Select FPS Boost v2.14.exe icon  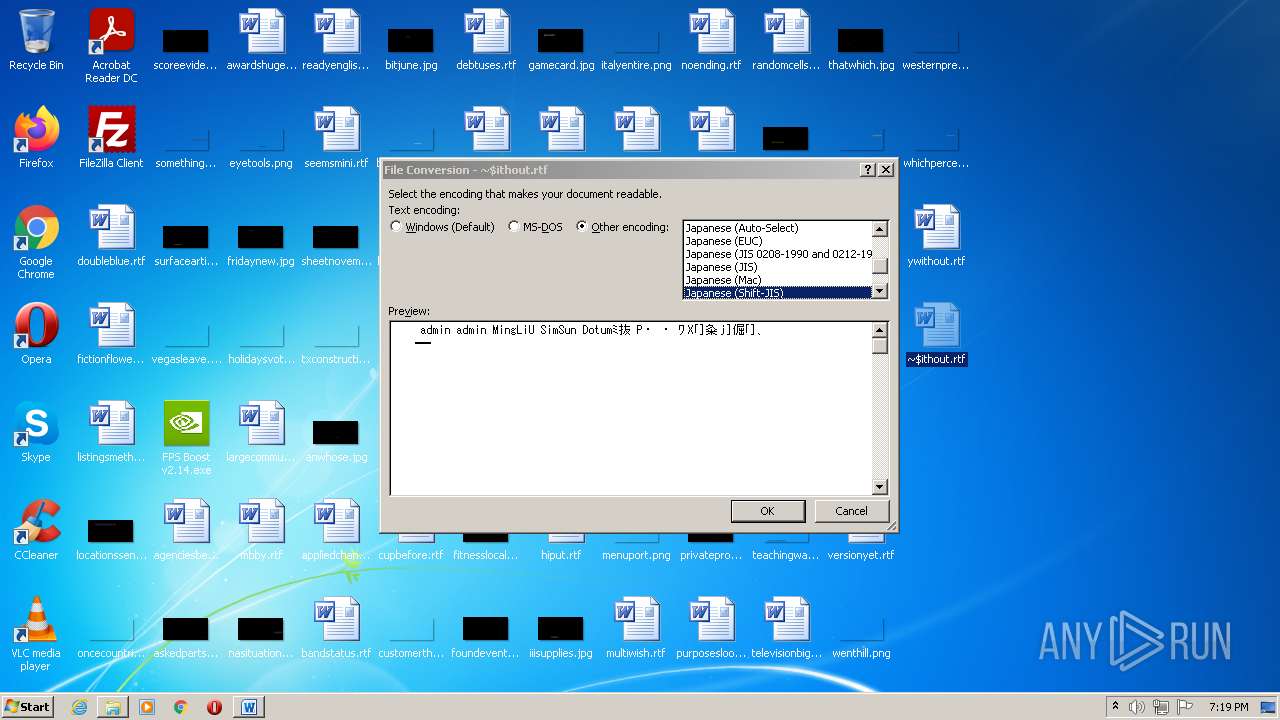point(186,438)
